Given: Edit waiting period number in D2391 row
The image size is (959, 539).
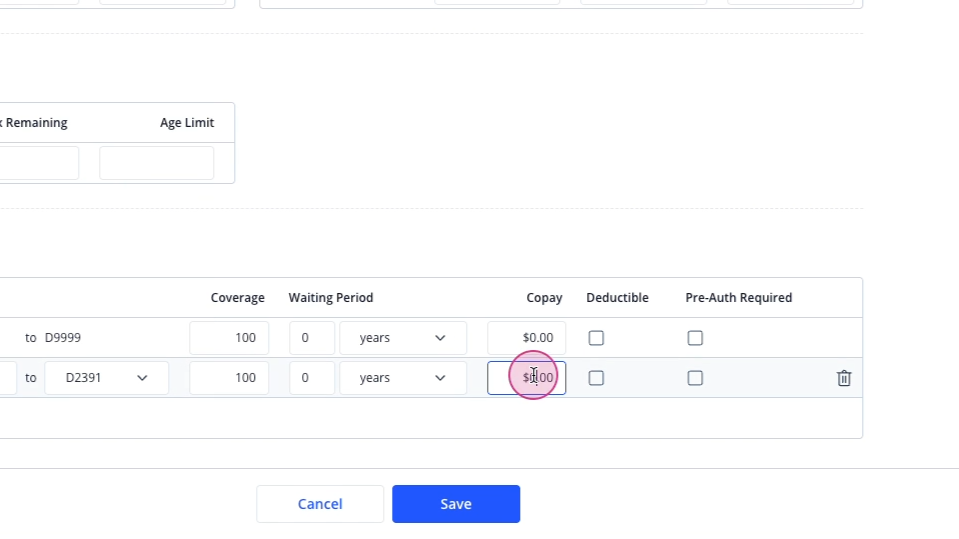Looking at the screenshot, I should [312, 377].
